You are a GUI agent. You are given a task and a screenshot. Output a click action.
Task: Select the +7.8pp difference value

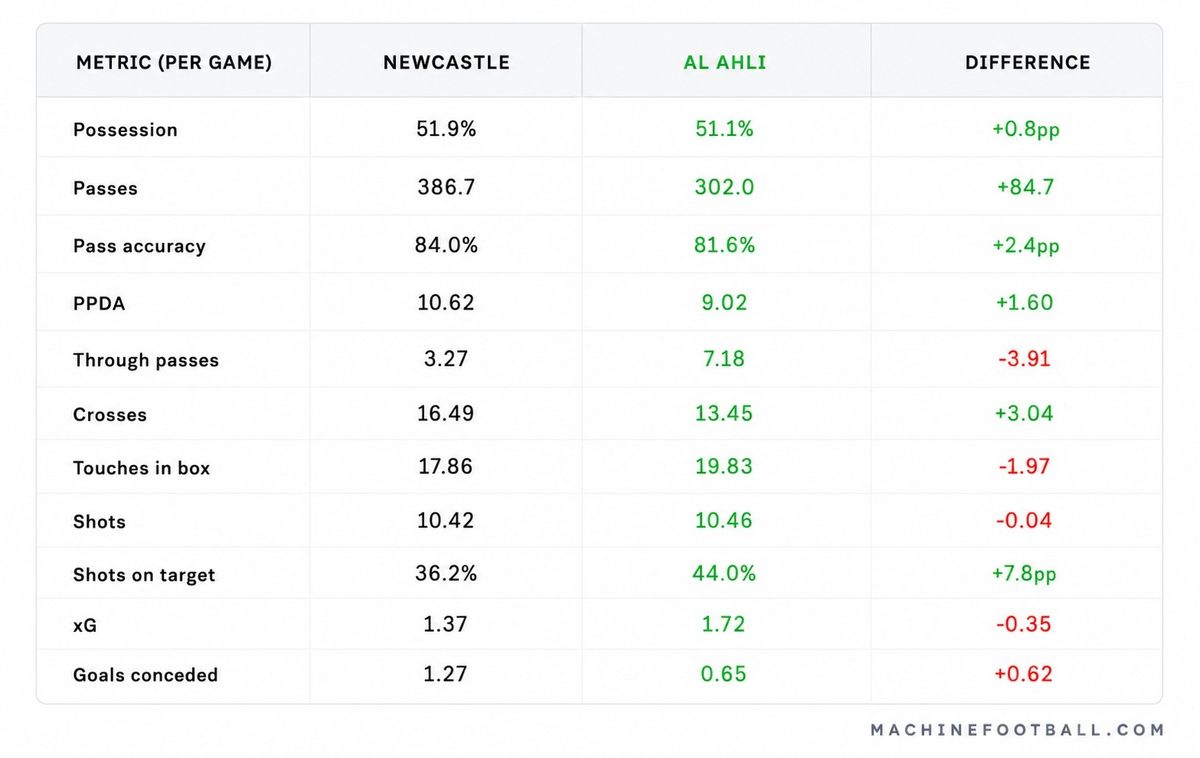pos(1024,574)
